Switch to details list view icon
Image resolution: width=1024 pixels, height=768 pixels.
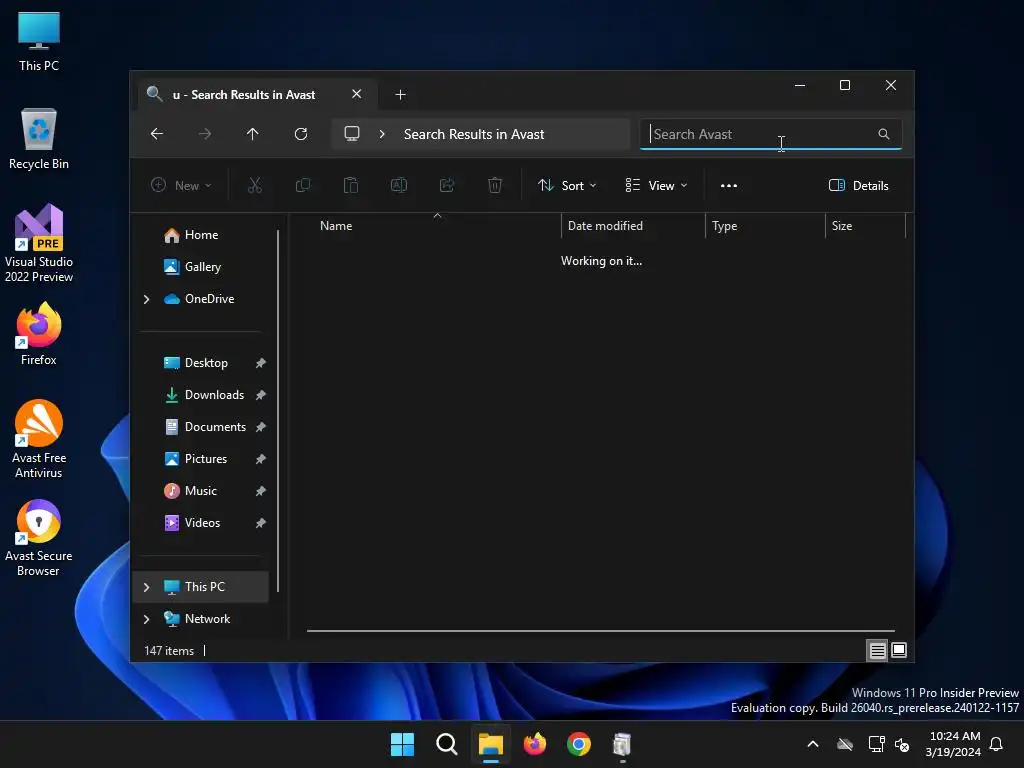click(877, 650)
